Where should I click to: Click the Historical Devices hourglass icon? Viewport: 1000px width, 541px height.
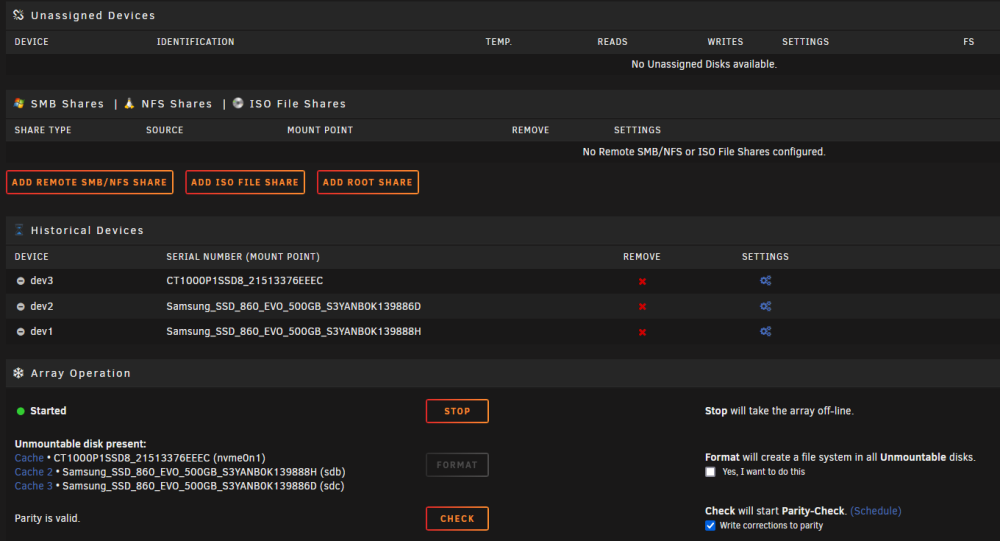[19, 230]
